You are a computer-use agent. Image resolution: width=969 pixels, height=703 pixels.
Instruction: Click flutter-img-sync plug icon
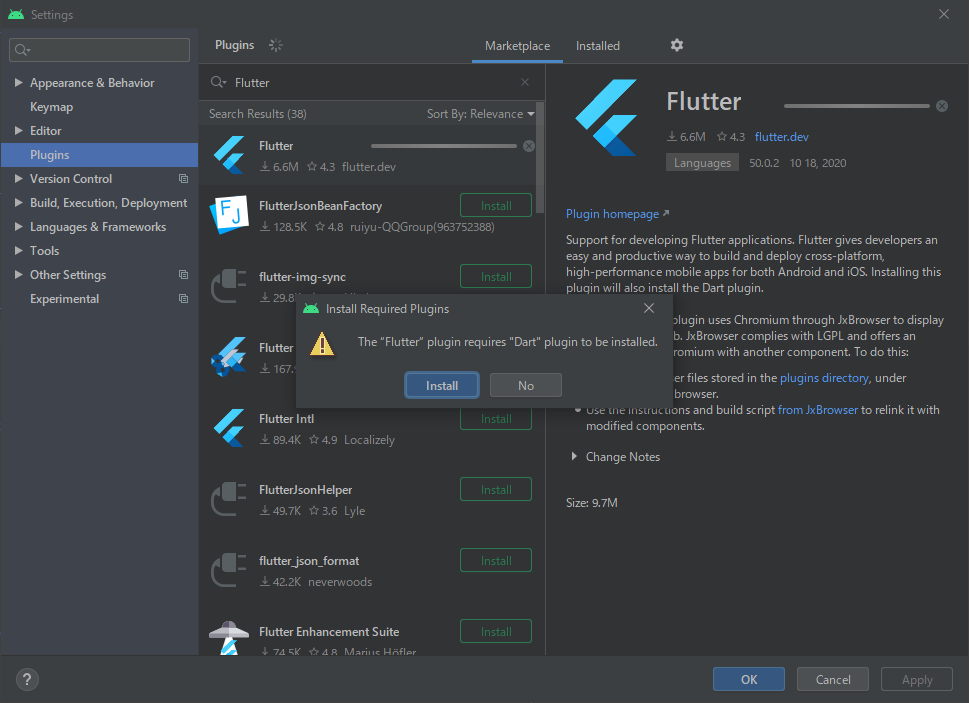click(x=229, y=286)
